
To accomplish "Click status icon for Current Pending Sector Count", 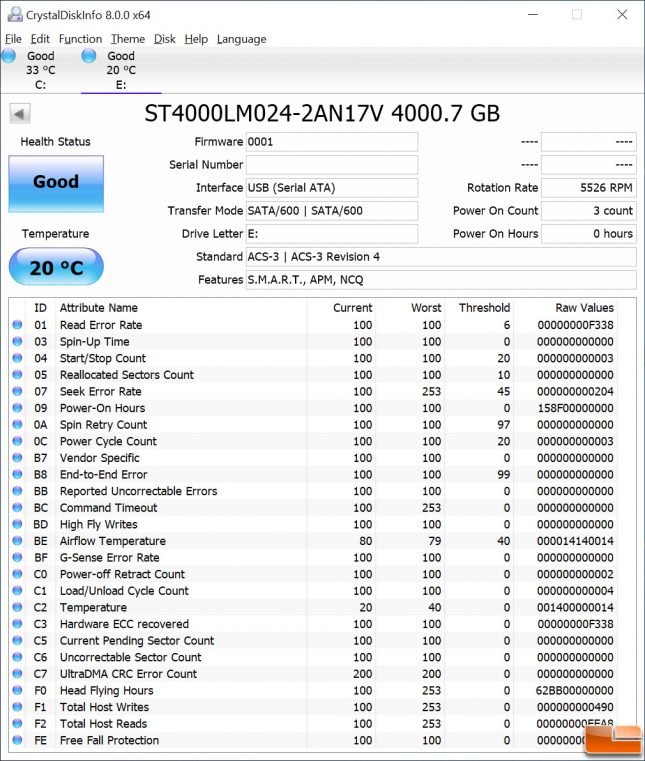I will pos(17,640).
